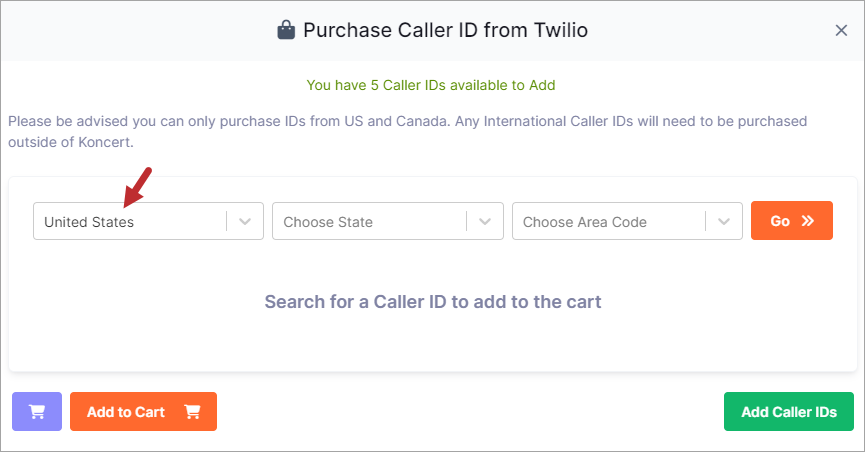Open the purple cart icon button

click(37, 412)
